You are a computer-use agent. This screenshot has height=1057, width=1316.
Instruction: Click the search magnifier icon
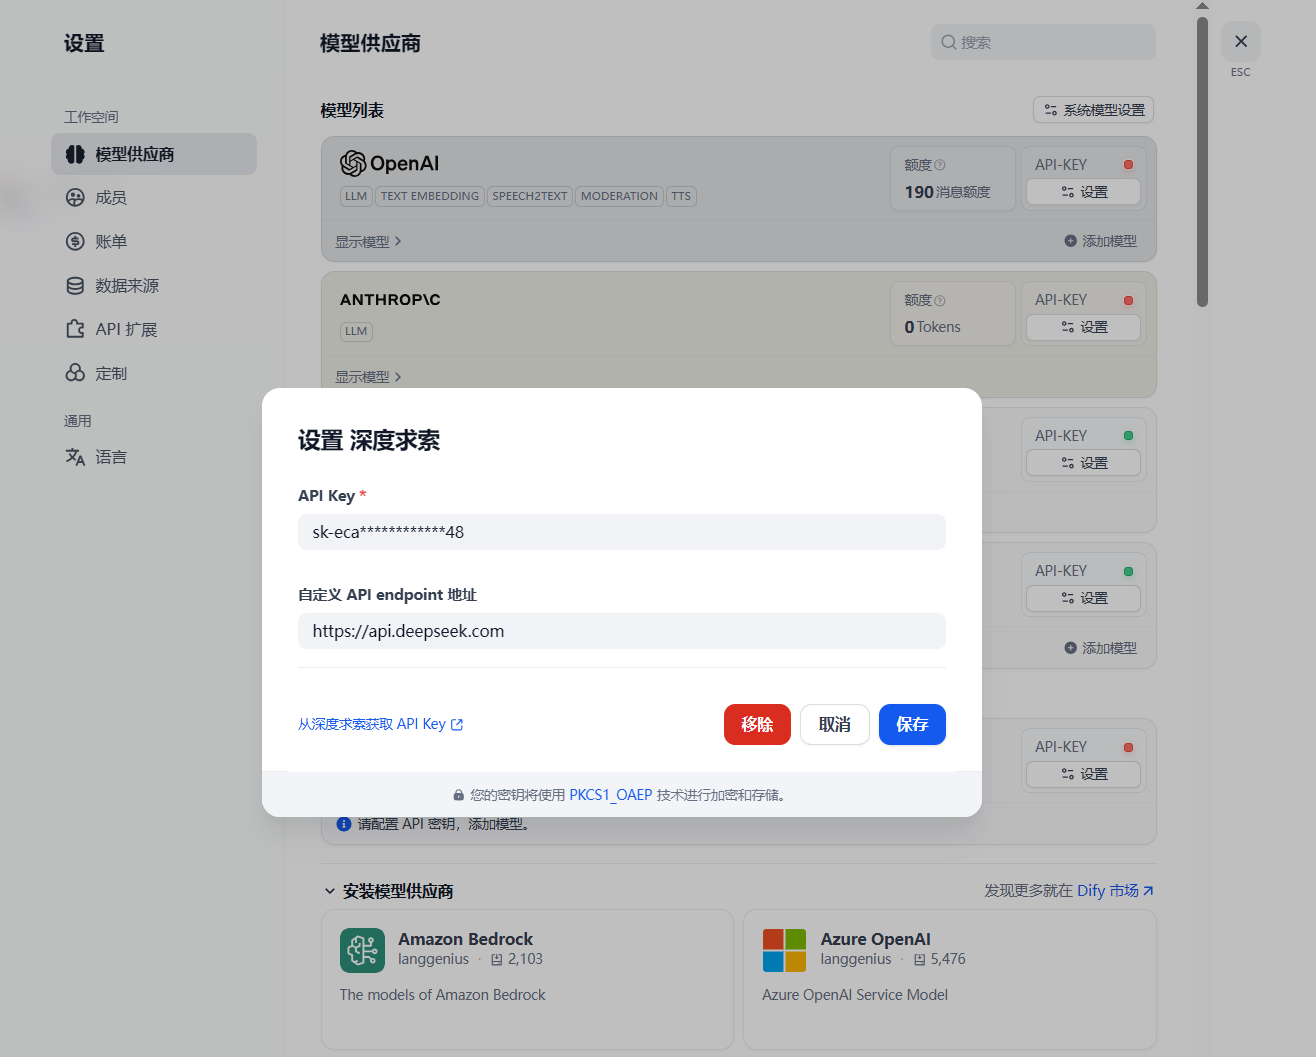[x=948, y=42]
